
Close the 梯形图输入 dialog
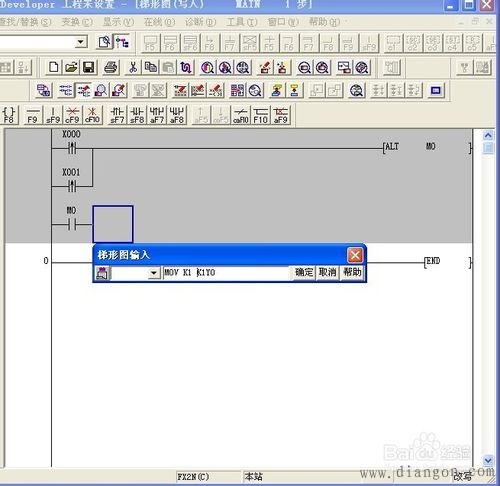355,256
